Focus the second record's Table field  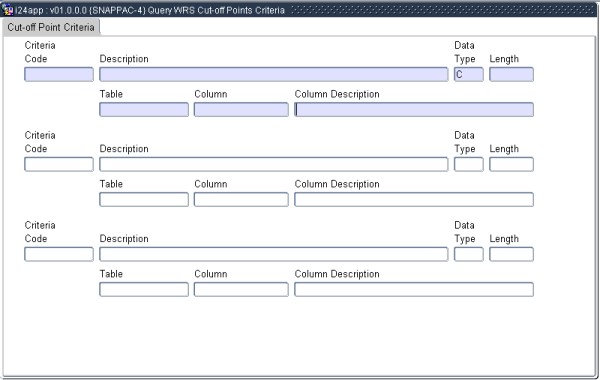point(144,199)
